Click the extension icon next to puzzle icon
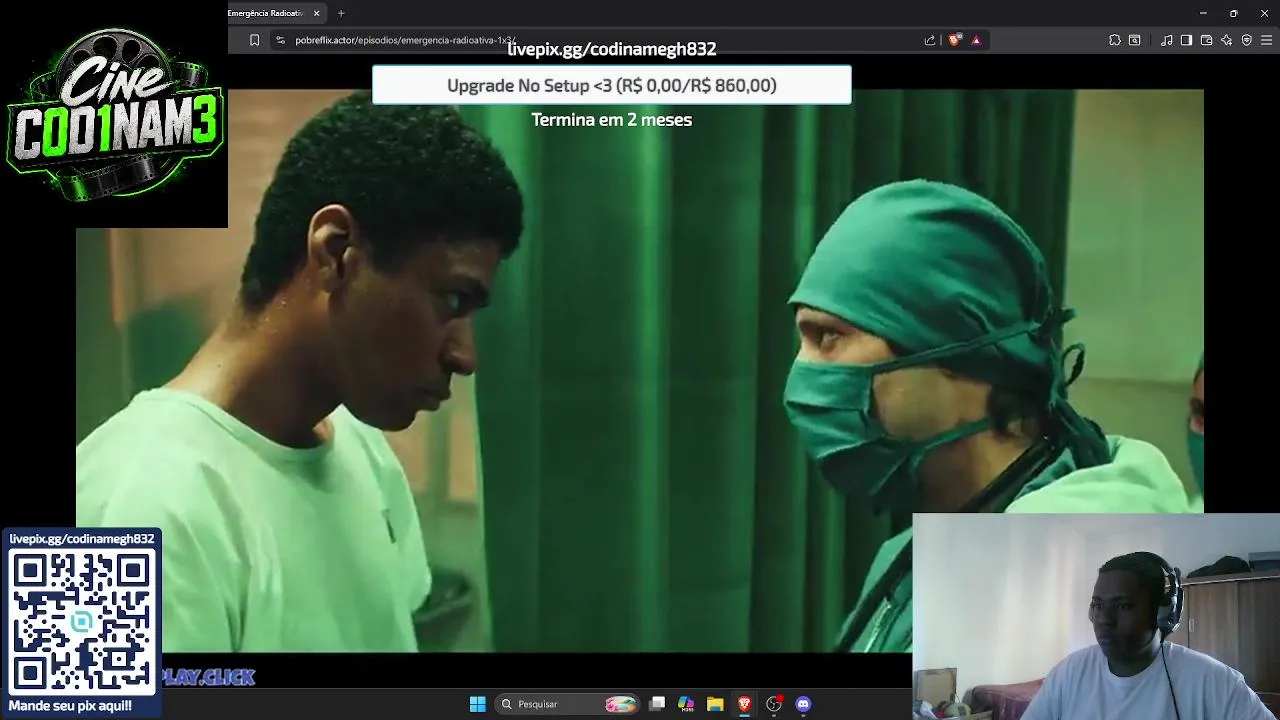 tap(1135, 40)
